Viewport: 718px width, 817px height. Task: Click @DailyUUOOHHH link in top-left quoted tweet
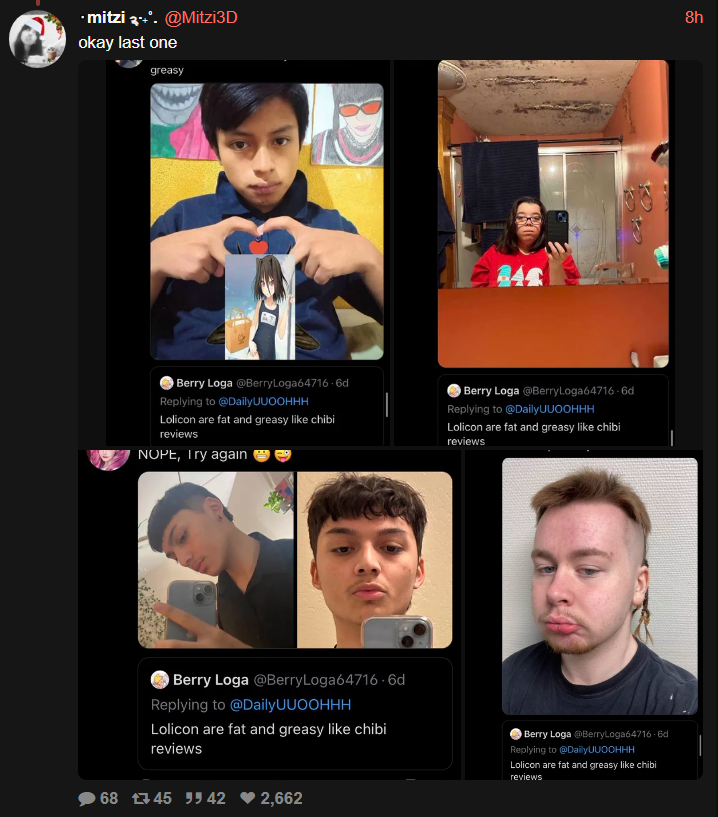coord(263,401)
